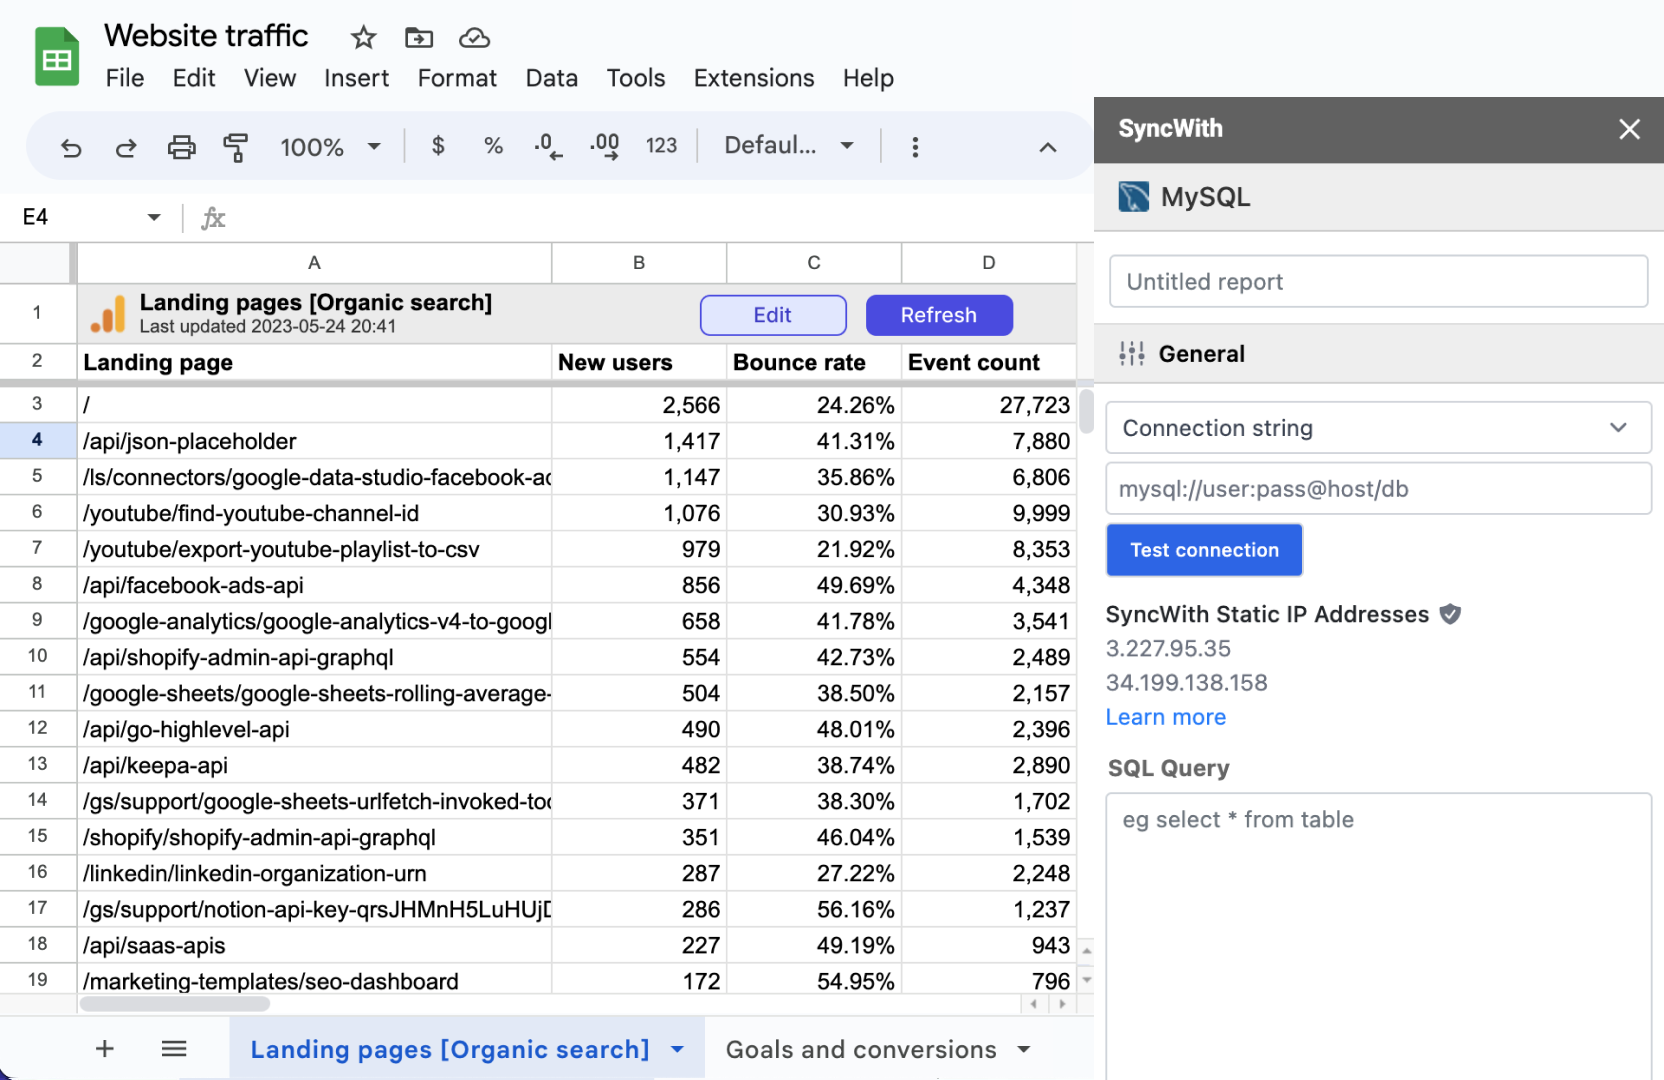
Task: Apply currency format icon
Action: 438,146
